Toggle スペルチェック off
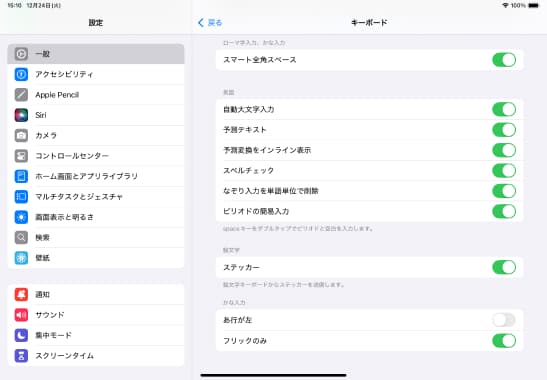Image resolution: width=547 pixels, height=380 pixels. click(504, 171)
